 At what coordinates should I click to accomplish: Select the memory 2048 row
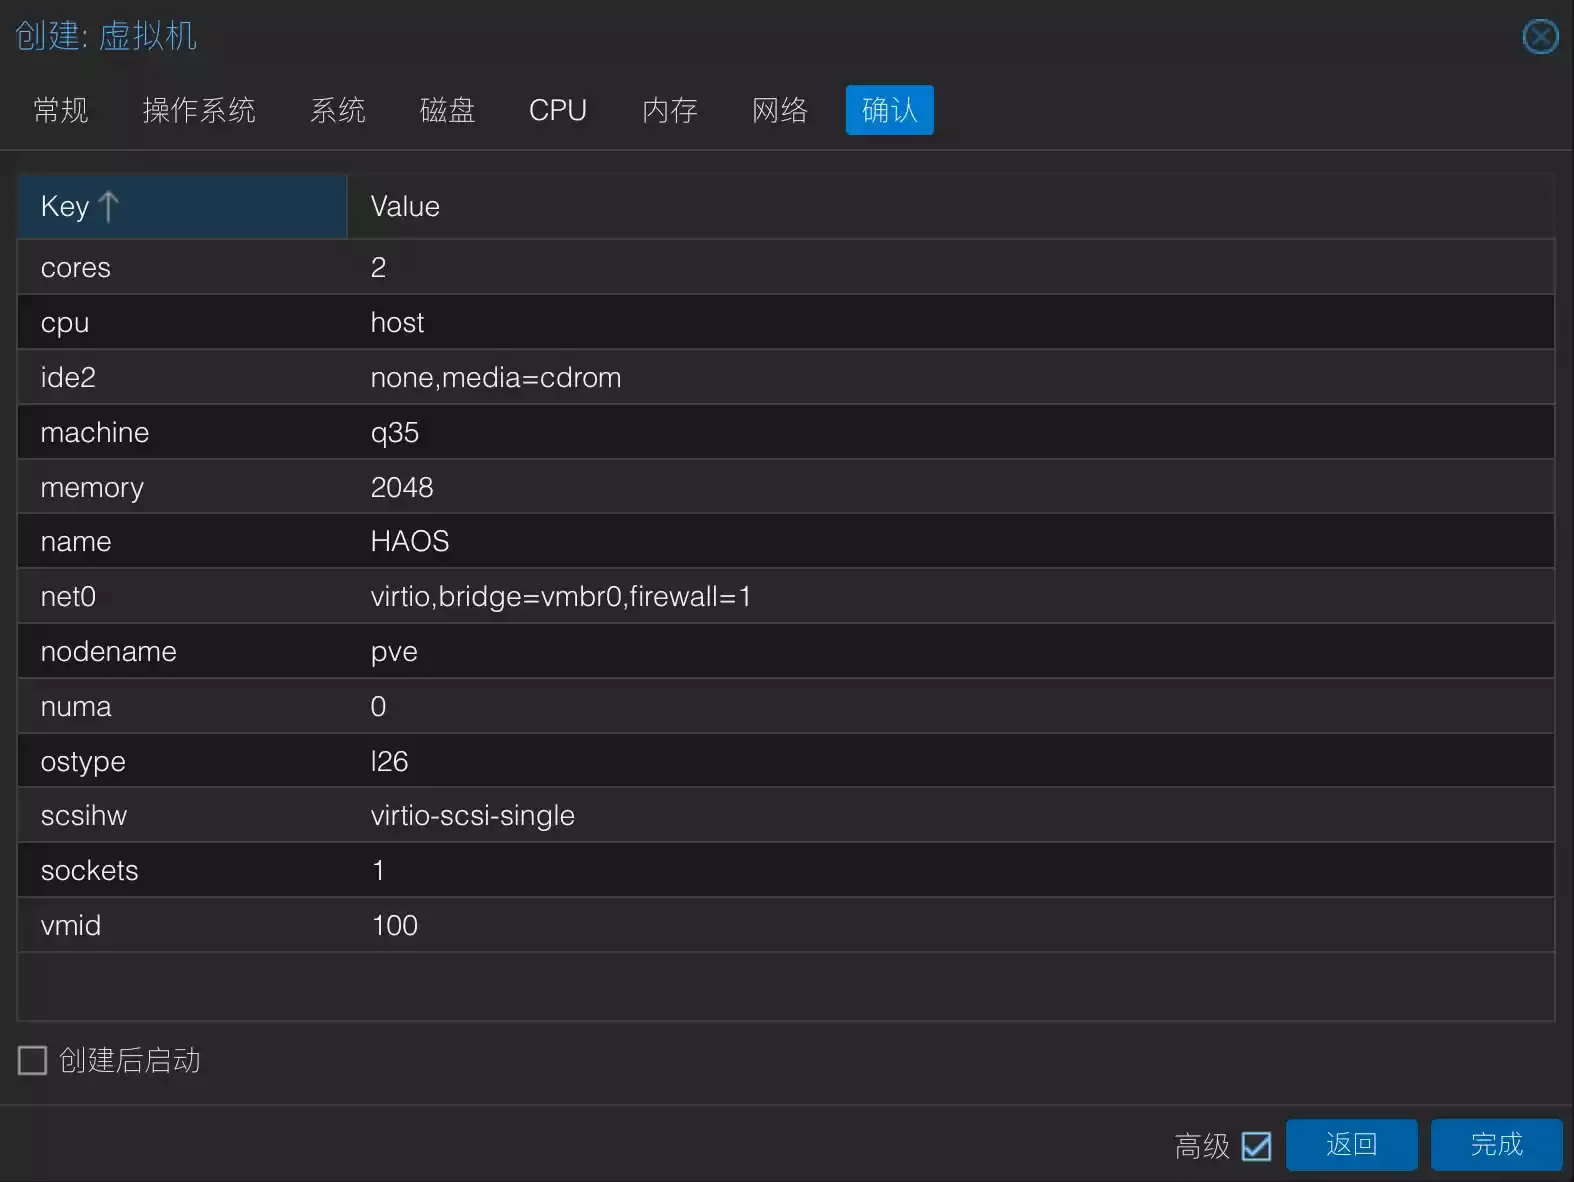point(785,487)
